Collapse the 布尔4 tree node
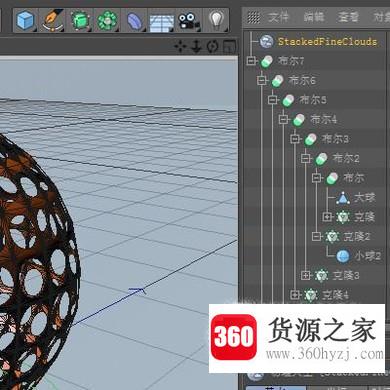 (284, 119)
